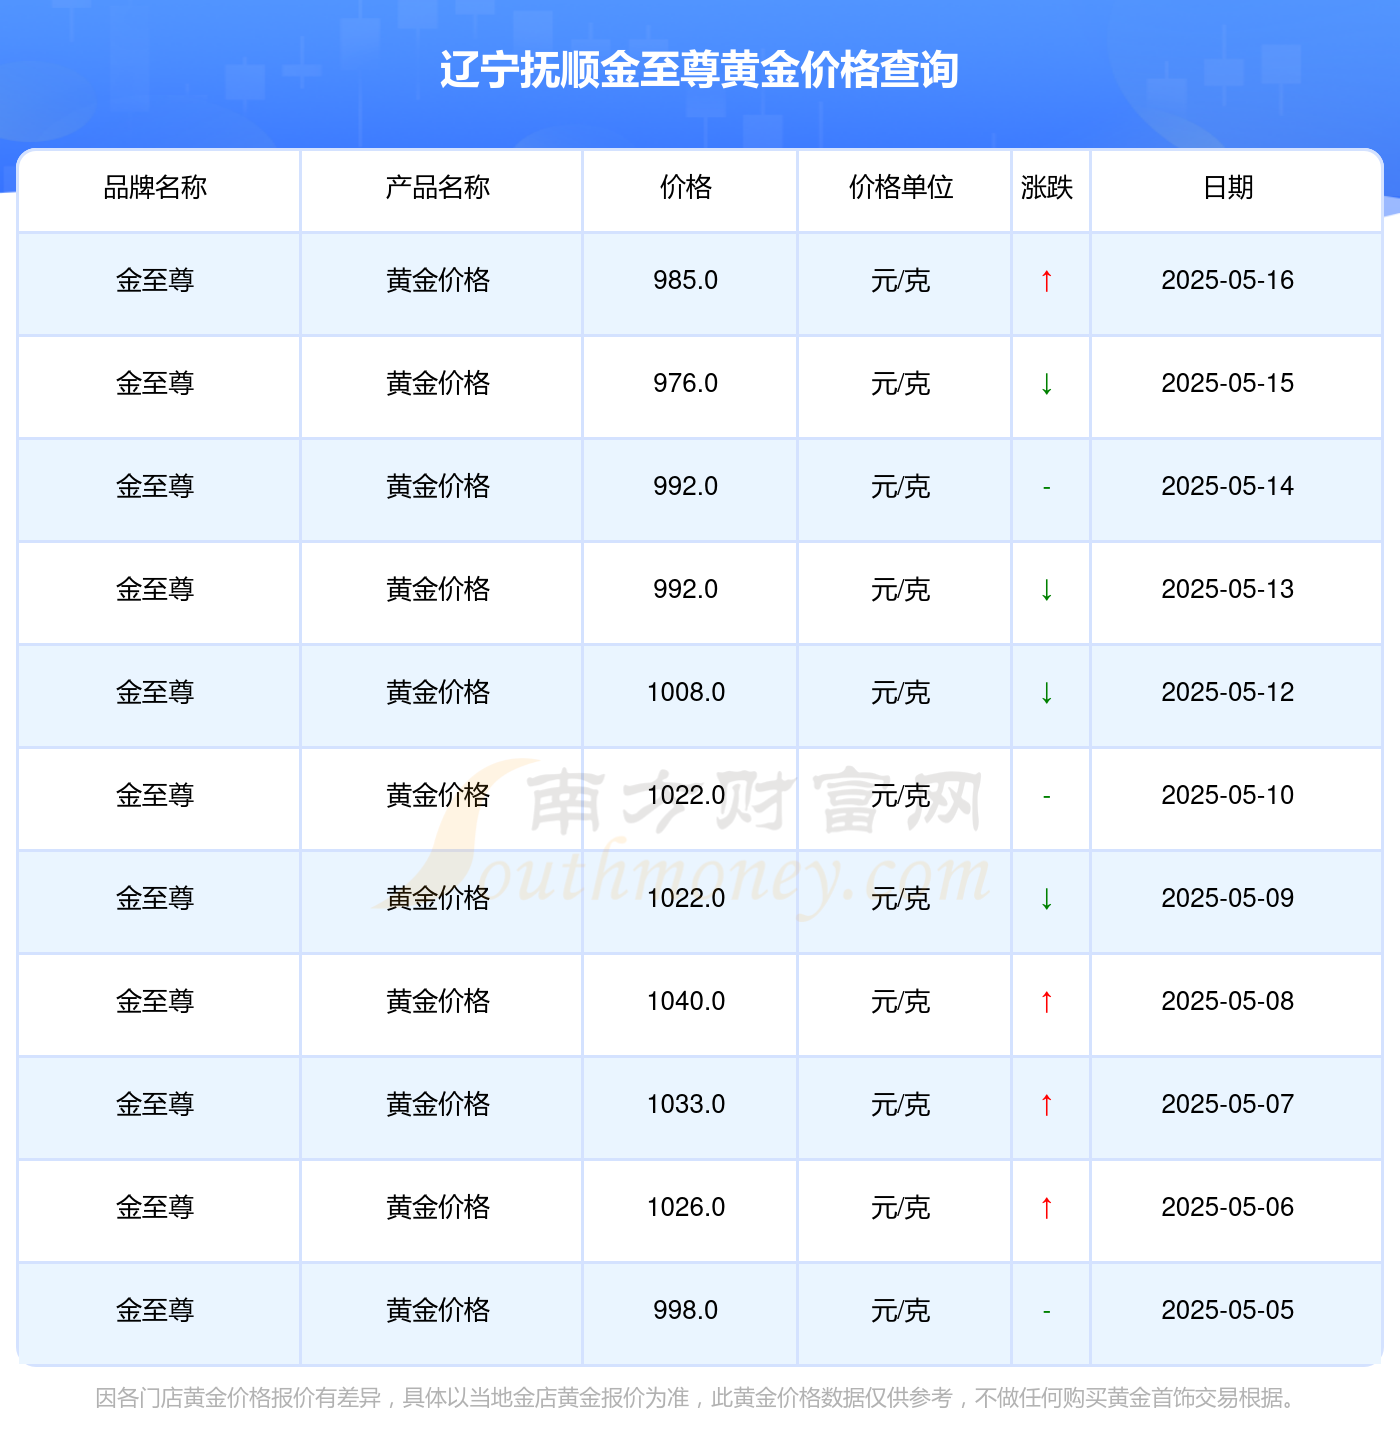Click the green down arrow for 2025-05-15
This screenshot has height=1455, width=1400.
pos(1046,384)
